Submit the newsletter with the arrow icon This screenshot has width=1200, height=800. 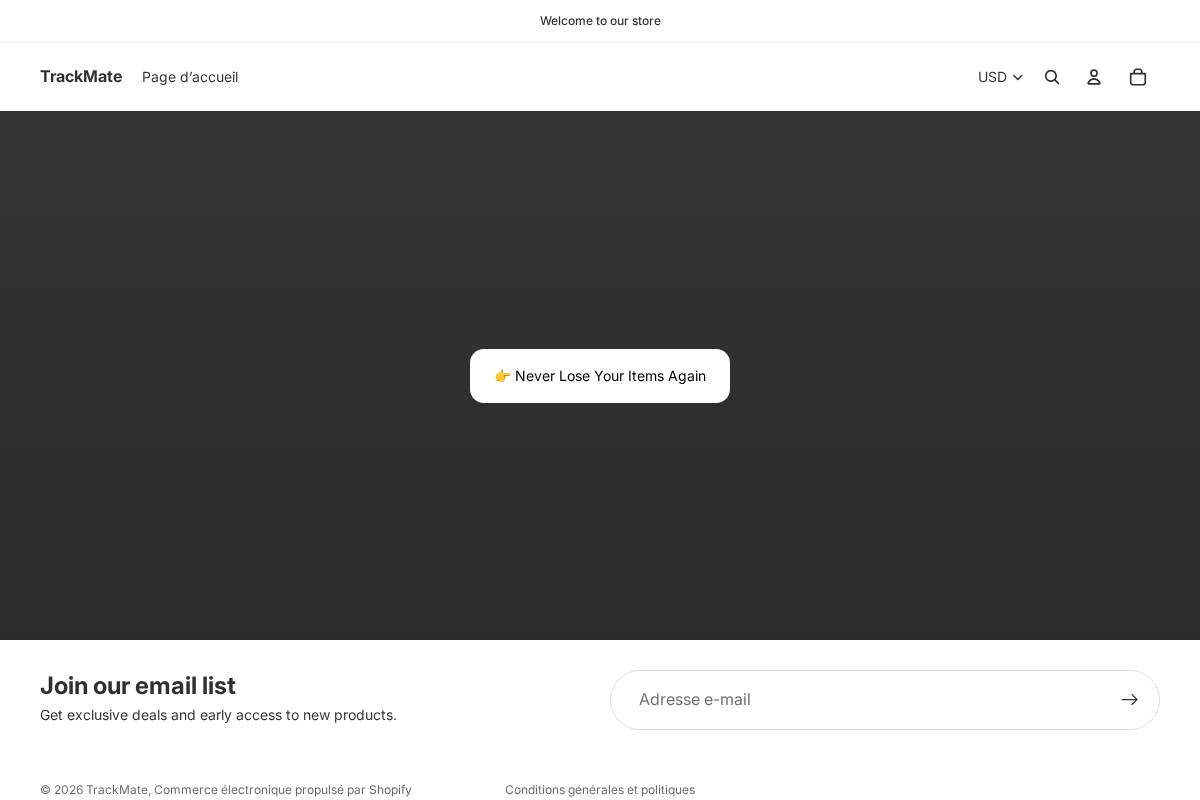1129,700
